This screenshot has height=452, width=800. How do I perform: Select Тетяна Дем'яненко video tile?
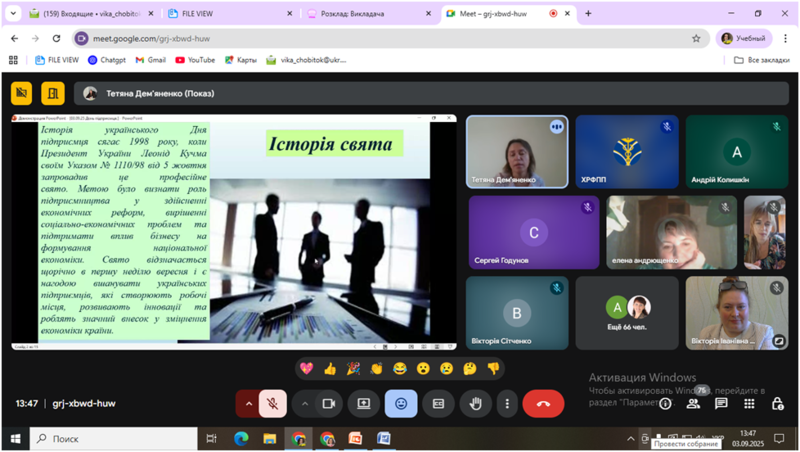pyautogui.click(x=517, y=152)
